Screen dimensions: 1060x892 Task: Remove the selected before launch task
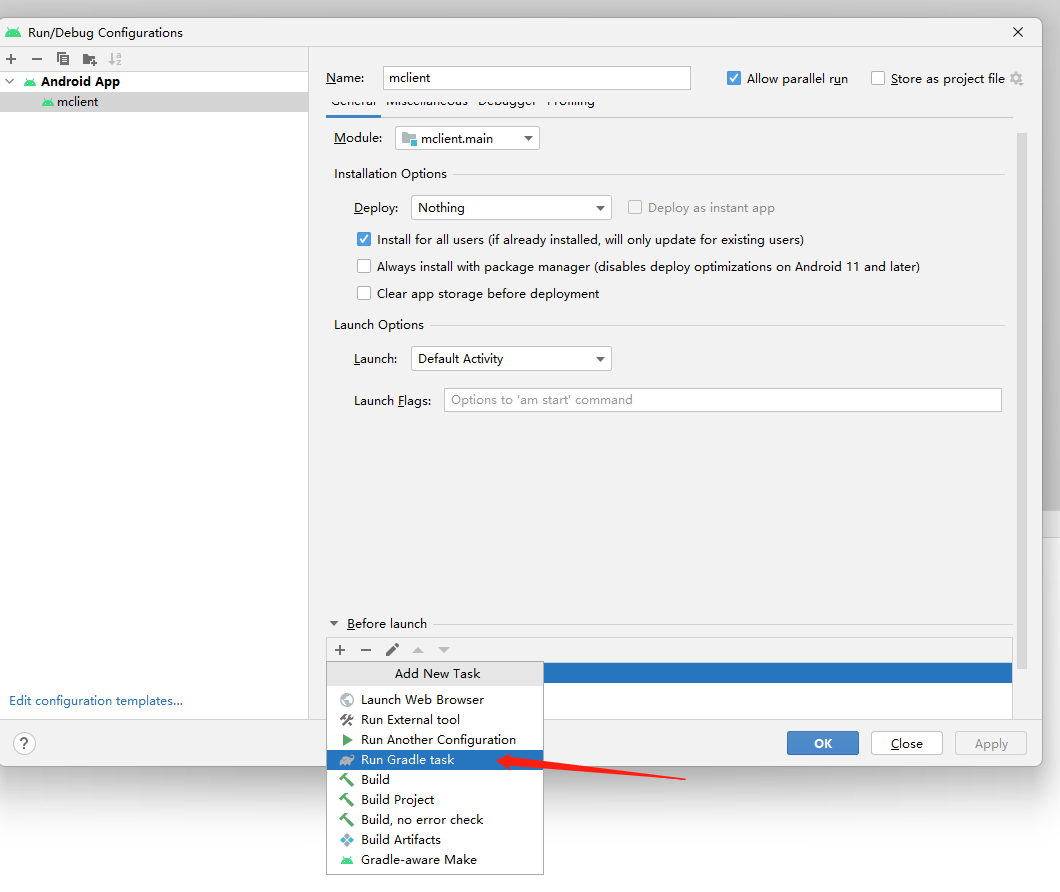366,650
